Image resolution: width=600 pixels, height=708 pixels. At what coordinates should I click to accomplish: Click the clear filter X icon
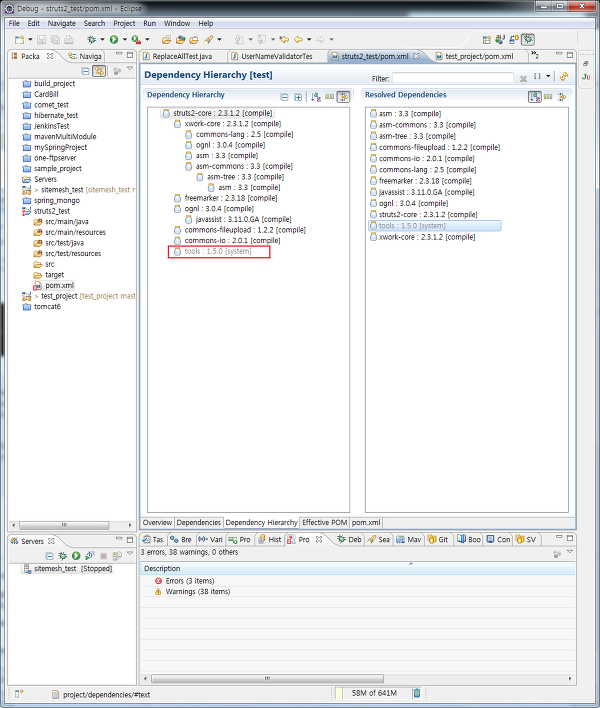[523, 79]
